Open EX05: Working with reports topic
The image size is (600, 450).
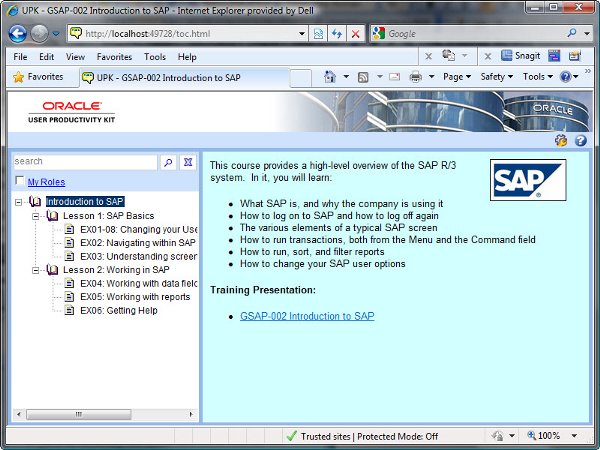[x=135, y=297]
